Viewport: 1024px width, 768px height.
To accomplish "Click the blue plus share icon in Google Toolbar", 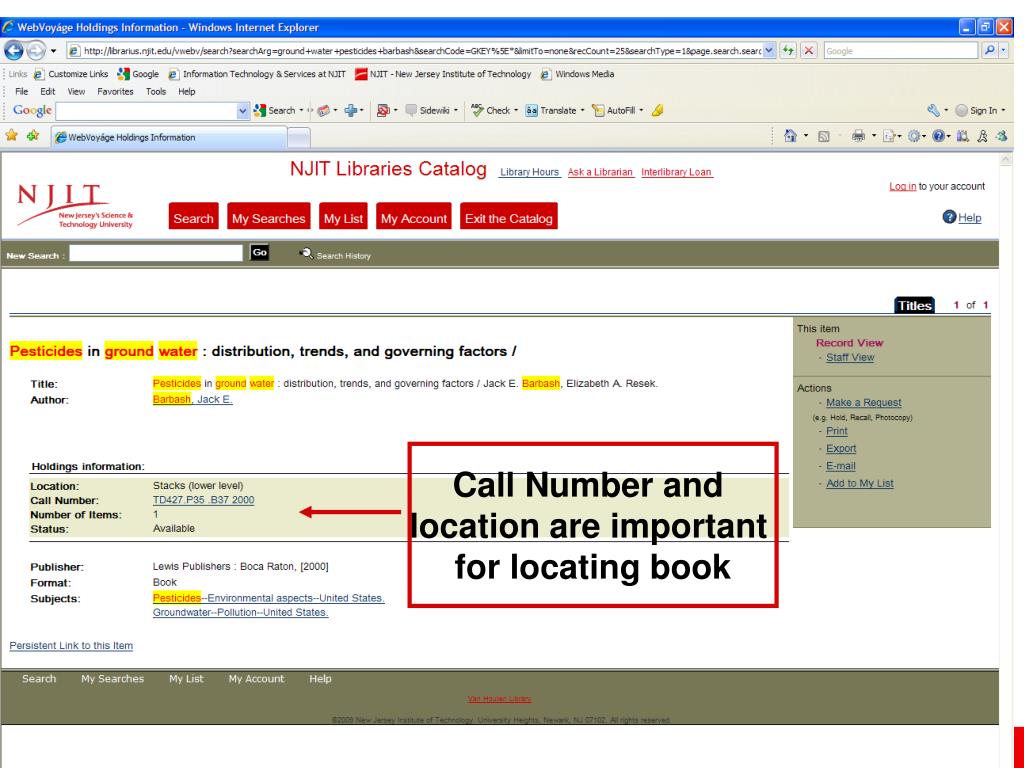I will [351, 110].
